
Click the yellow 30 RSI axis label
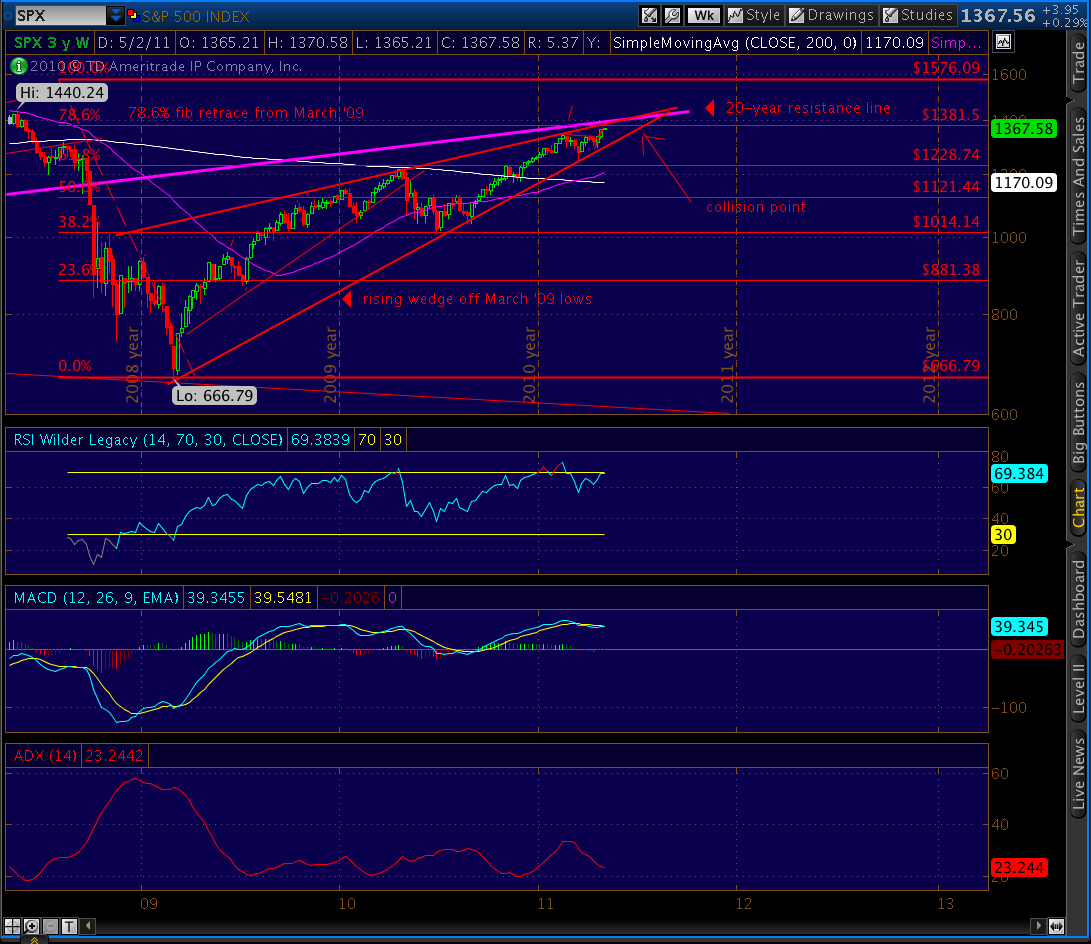point(1003,534)
